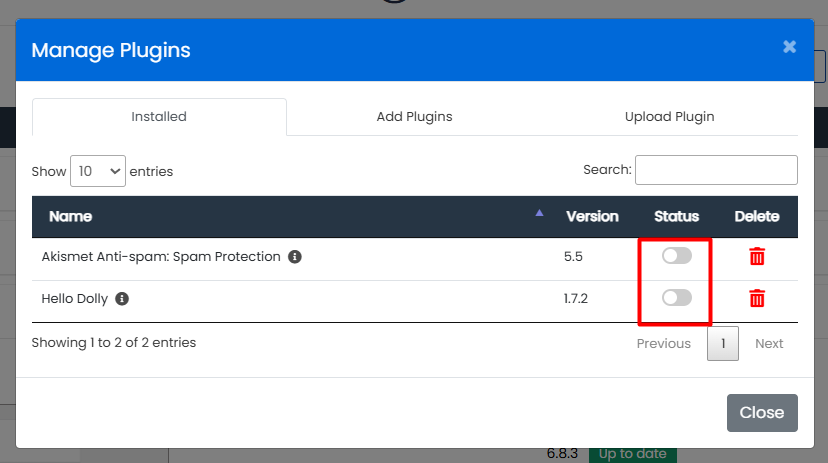This screenshot has width=828, height=463.
Task: Click the Delete column header
Action: point(757,216)
